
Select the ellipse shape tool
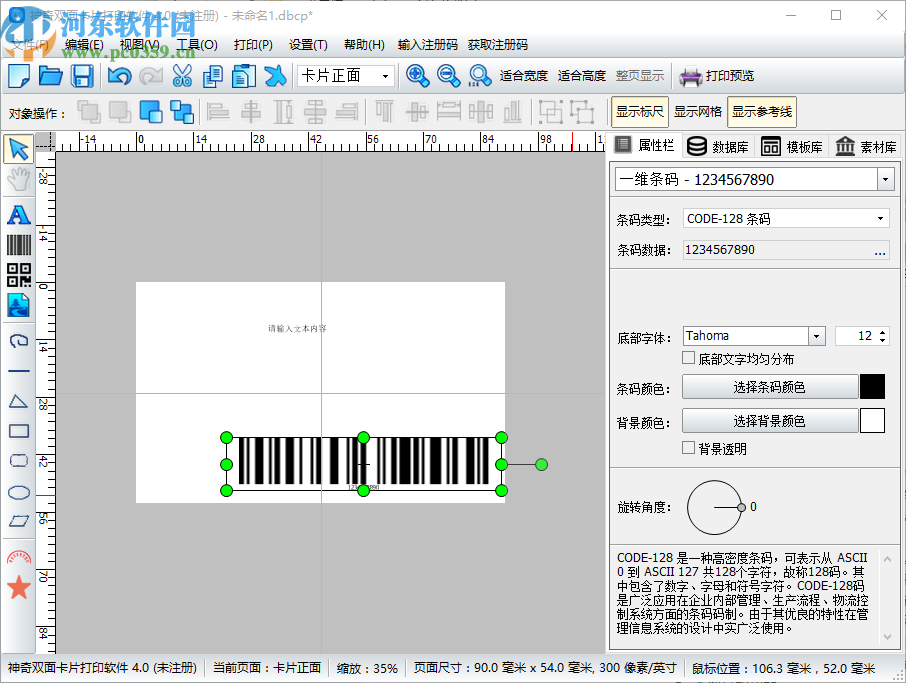click(x=18, y=491)
